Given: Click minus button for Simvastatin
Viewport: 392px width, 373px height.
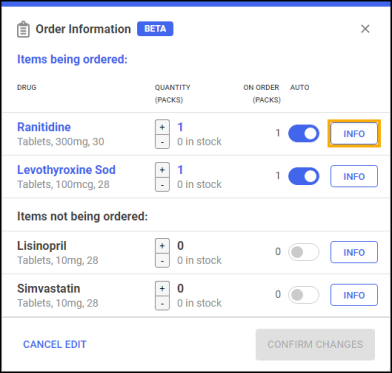Looking at the screenshot, I should [162, 303].
